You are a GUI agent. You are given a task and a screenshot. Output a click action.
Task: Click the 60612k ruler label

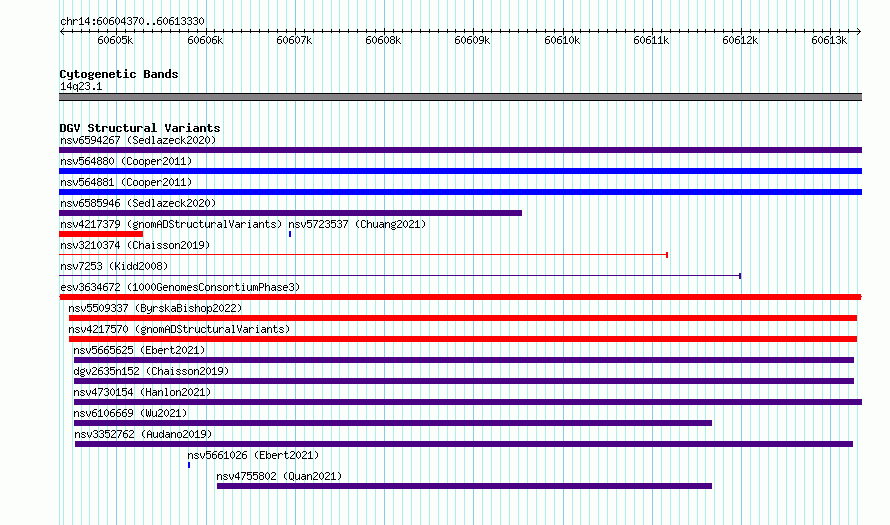740,40
